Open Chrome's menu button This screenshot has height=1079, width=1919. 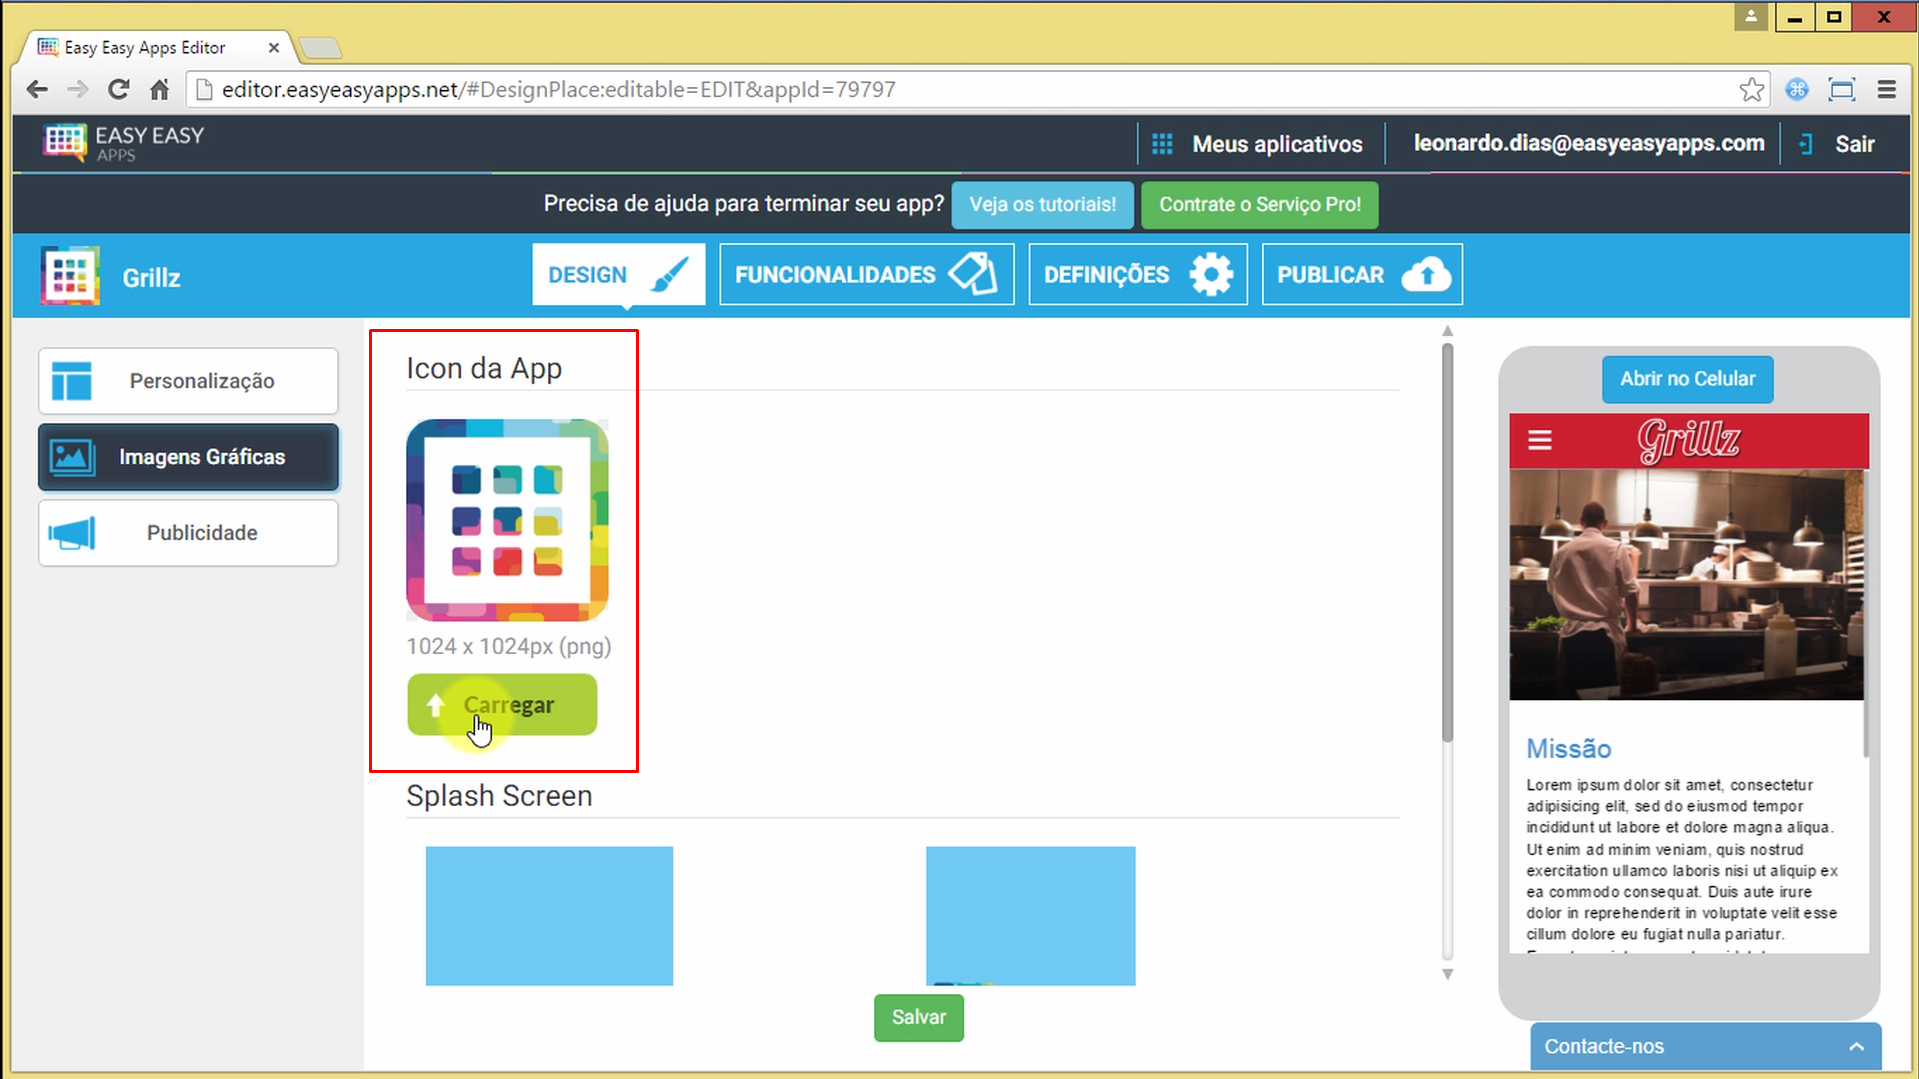point(1886,89)
